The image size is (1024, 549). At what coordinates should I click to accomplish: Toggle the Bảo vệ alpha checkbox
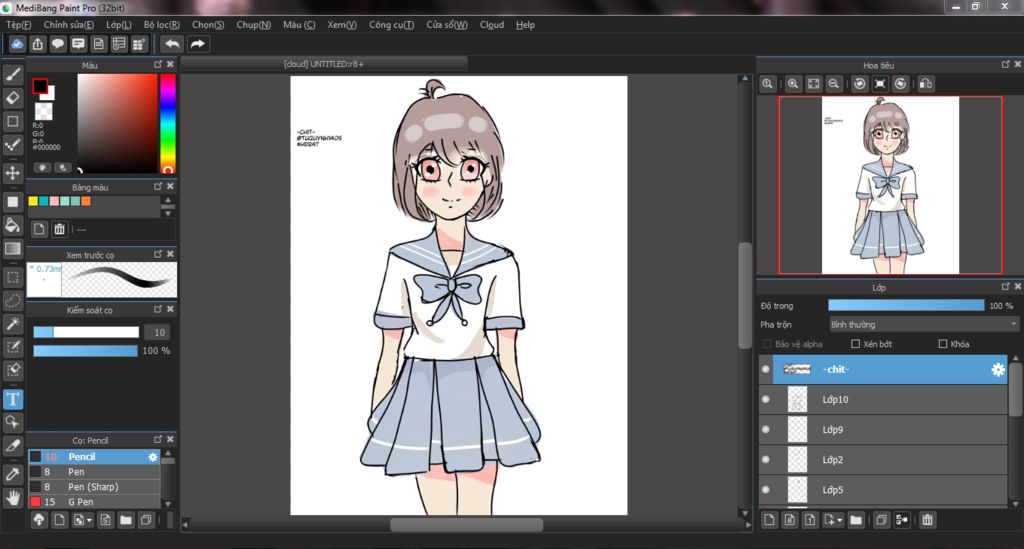[767, 344]
